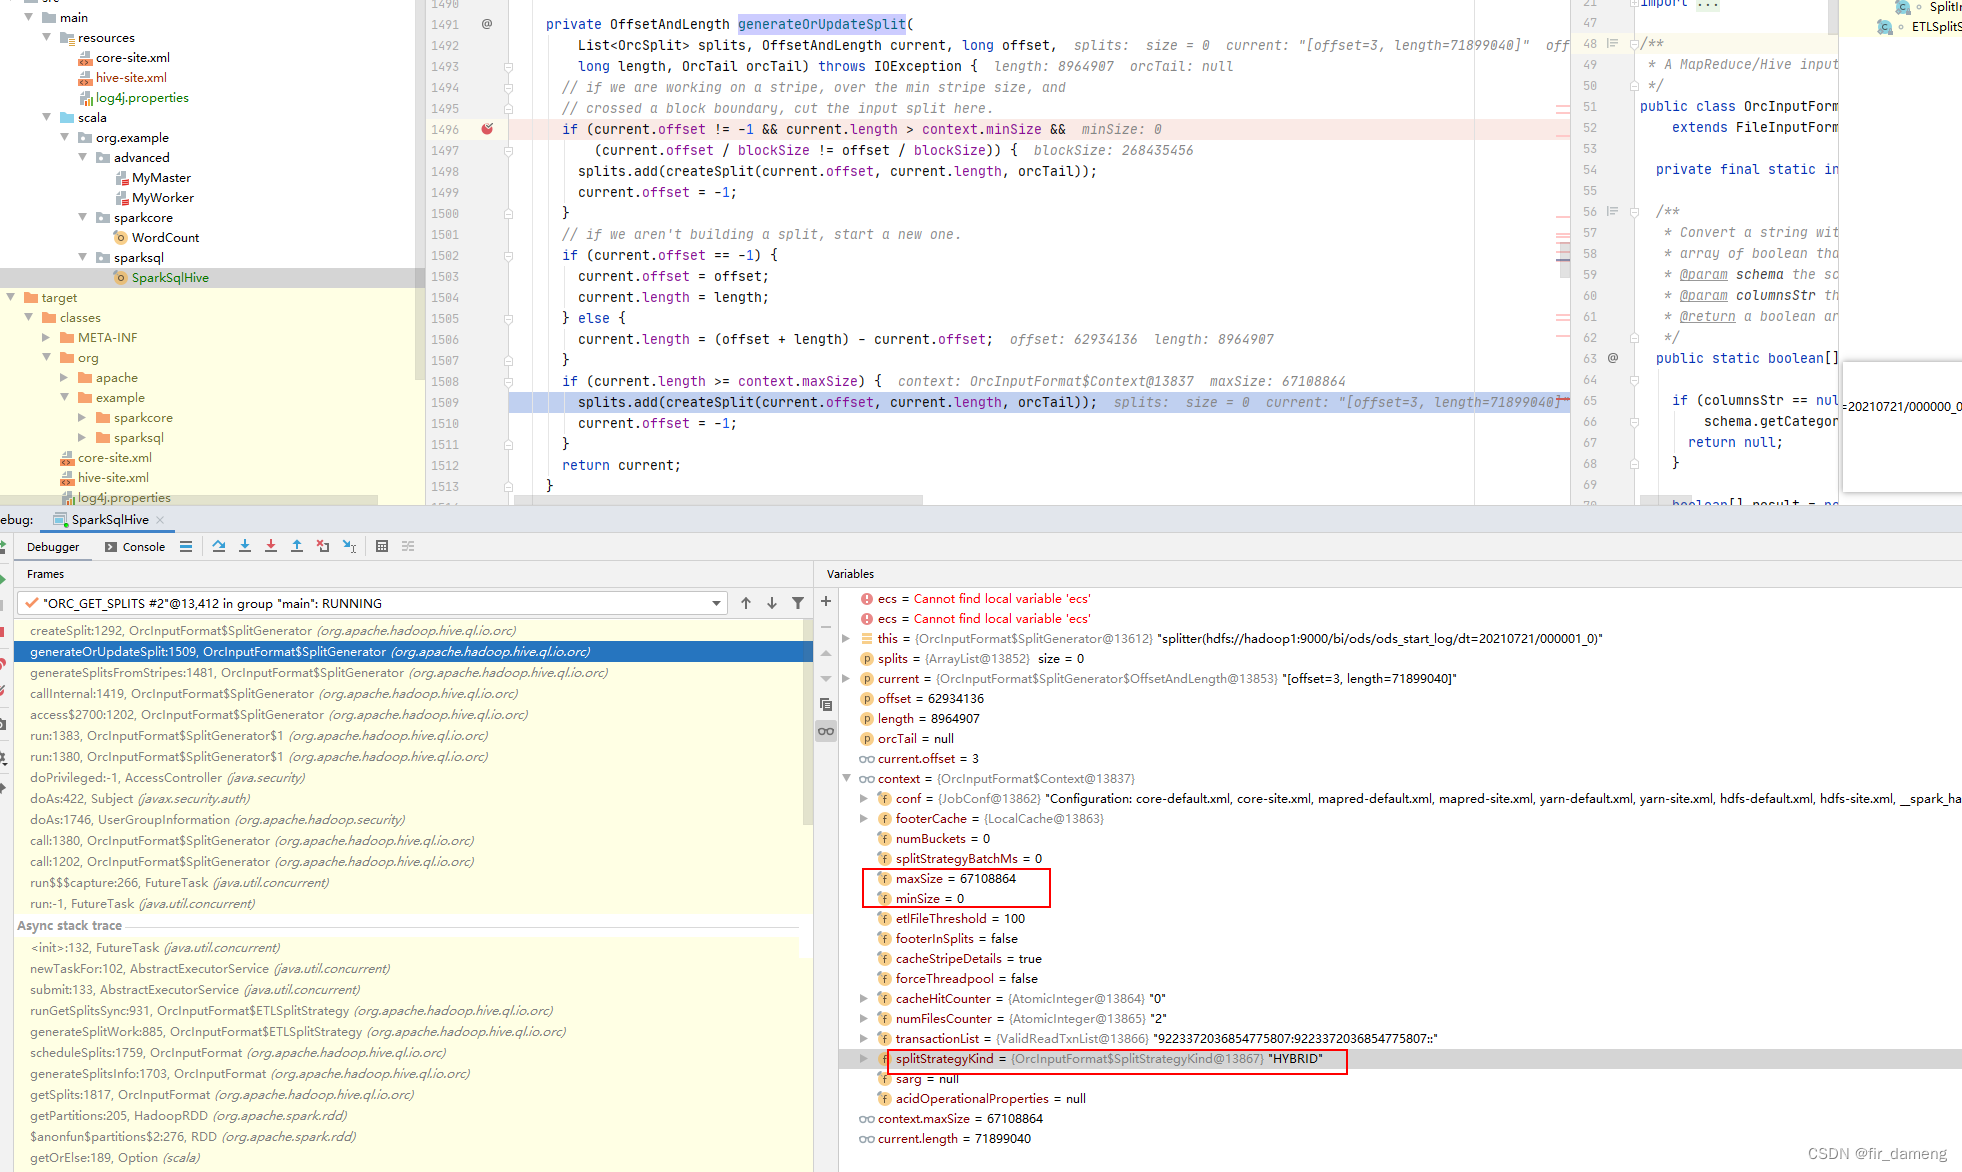1962x1172 pixels.
Task: Remove watch with the minus icon
Action: [826, 627]
